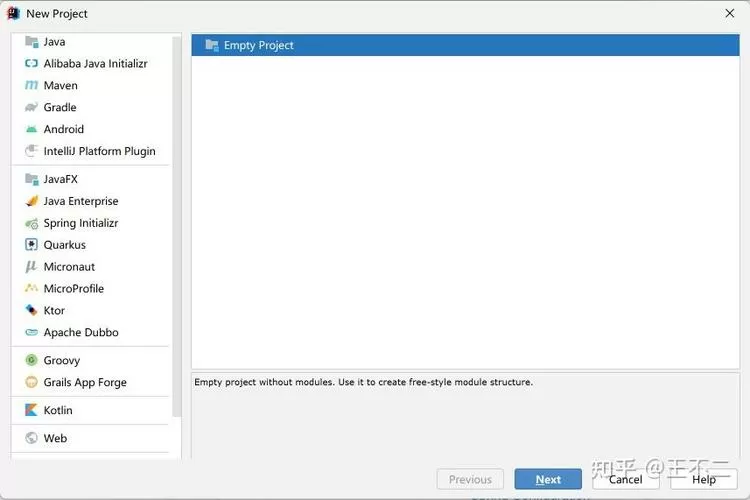This screenshot has height=500, width=750.
Task: Select the Groovy text label
Action: 62,360
